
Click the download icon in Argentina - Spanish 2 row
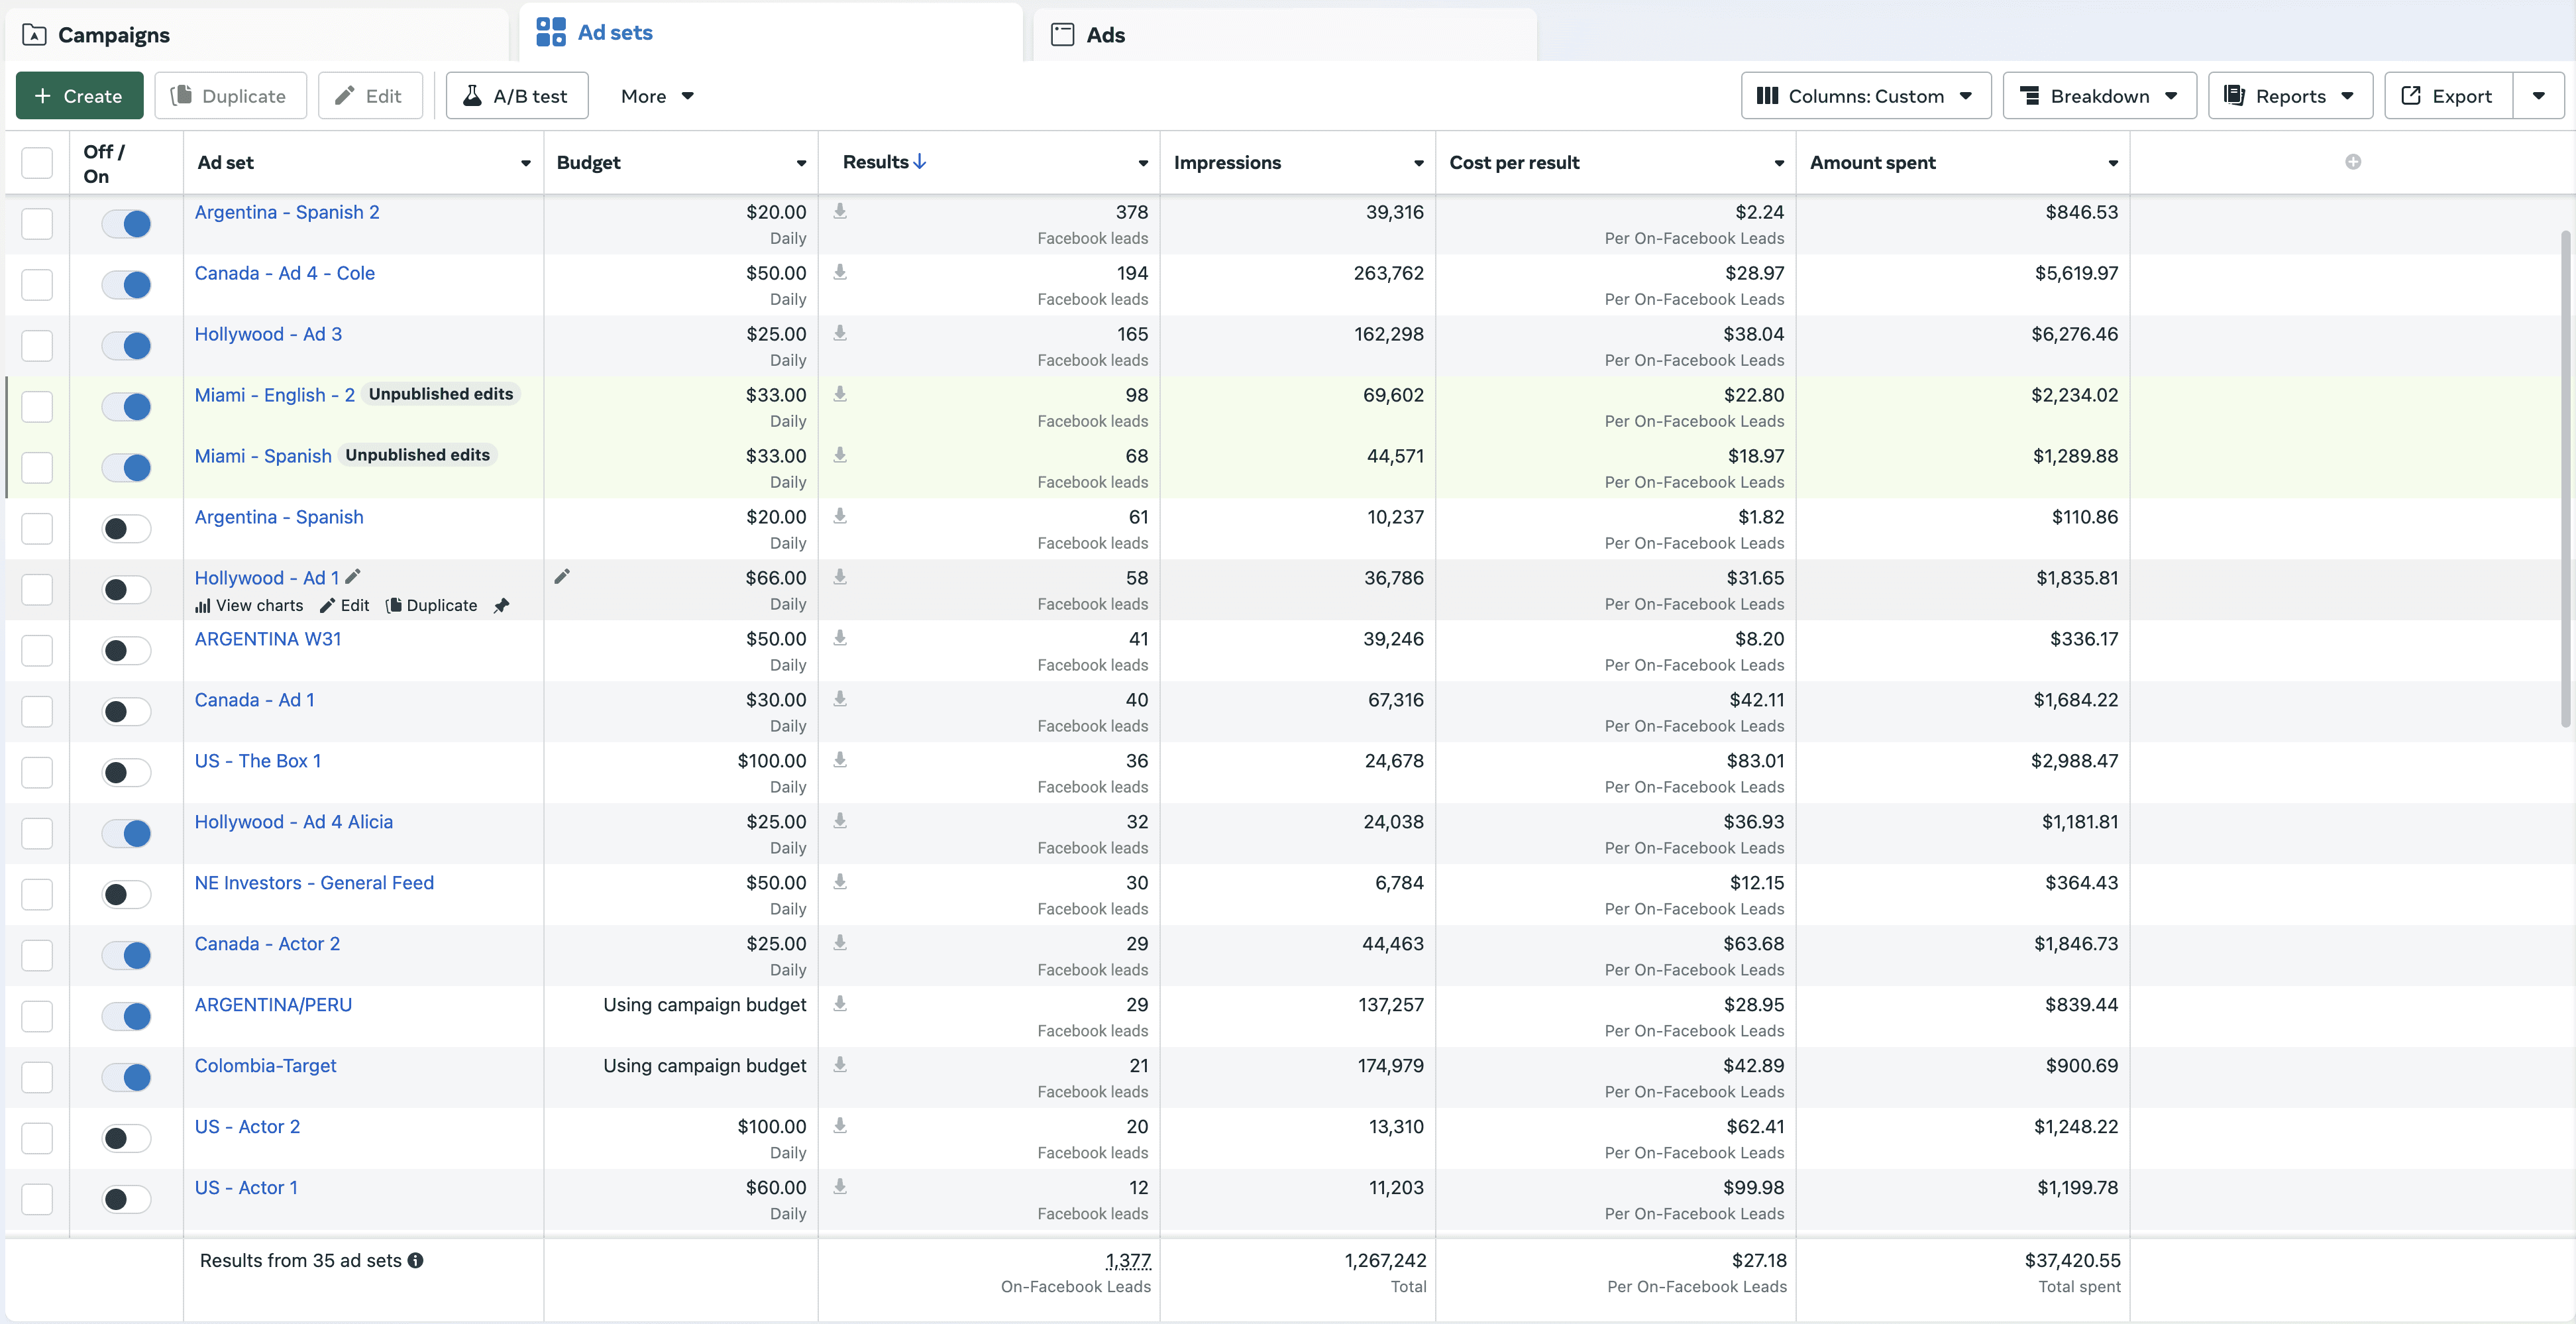[x=840, y=211]
